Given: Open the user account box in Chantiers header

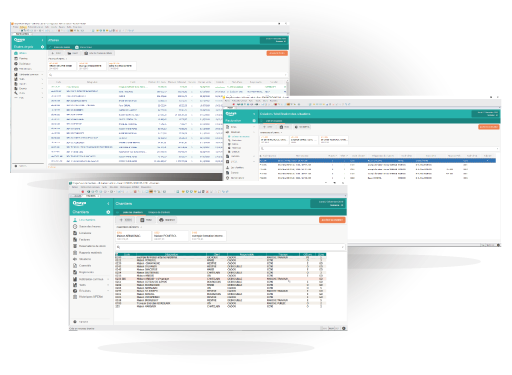Looking at the screenshot, I should point(327,203).
